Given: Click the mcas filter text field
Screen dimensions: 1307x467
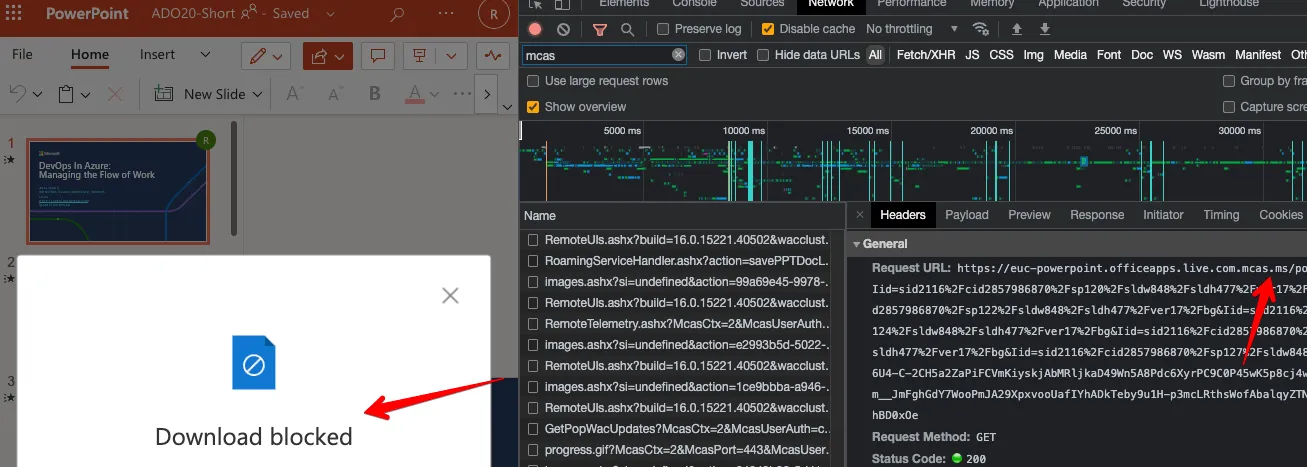Looking at the screenshot, I should pos(595,55).
